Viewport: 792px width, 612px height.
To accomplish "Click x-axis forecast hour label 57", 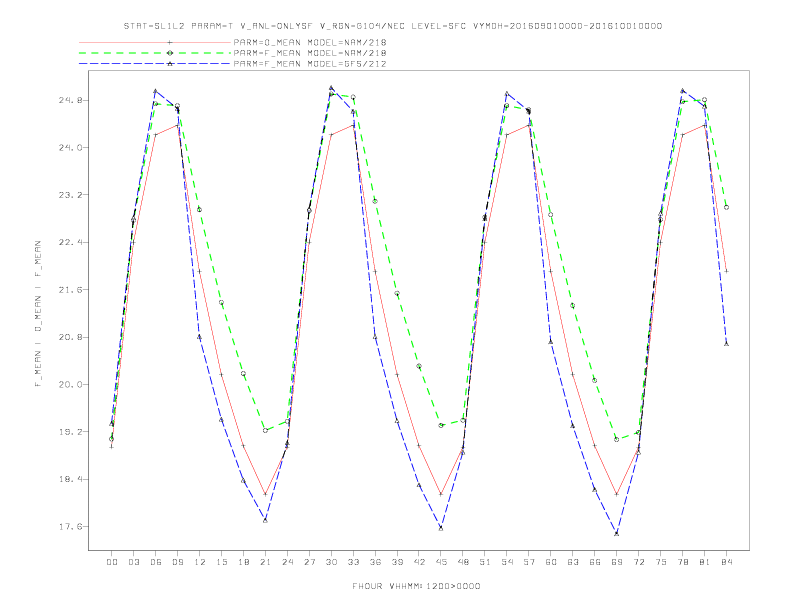I will click(529, 562).
